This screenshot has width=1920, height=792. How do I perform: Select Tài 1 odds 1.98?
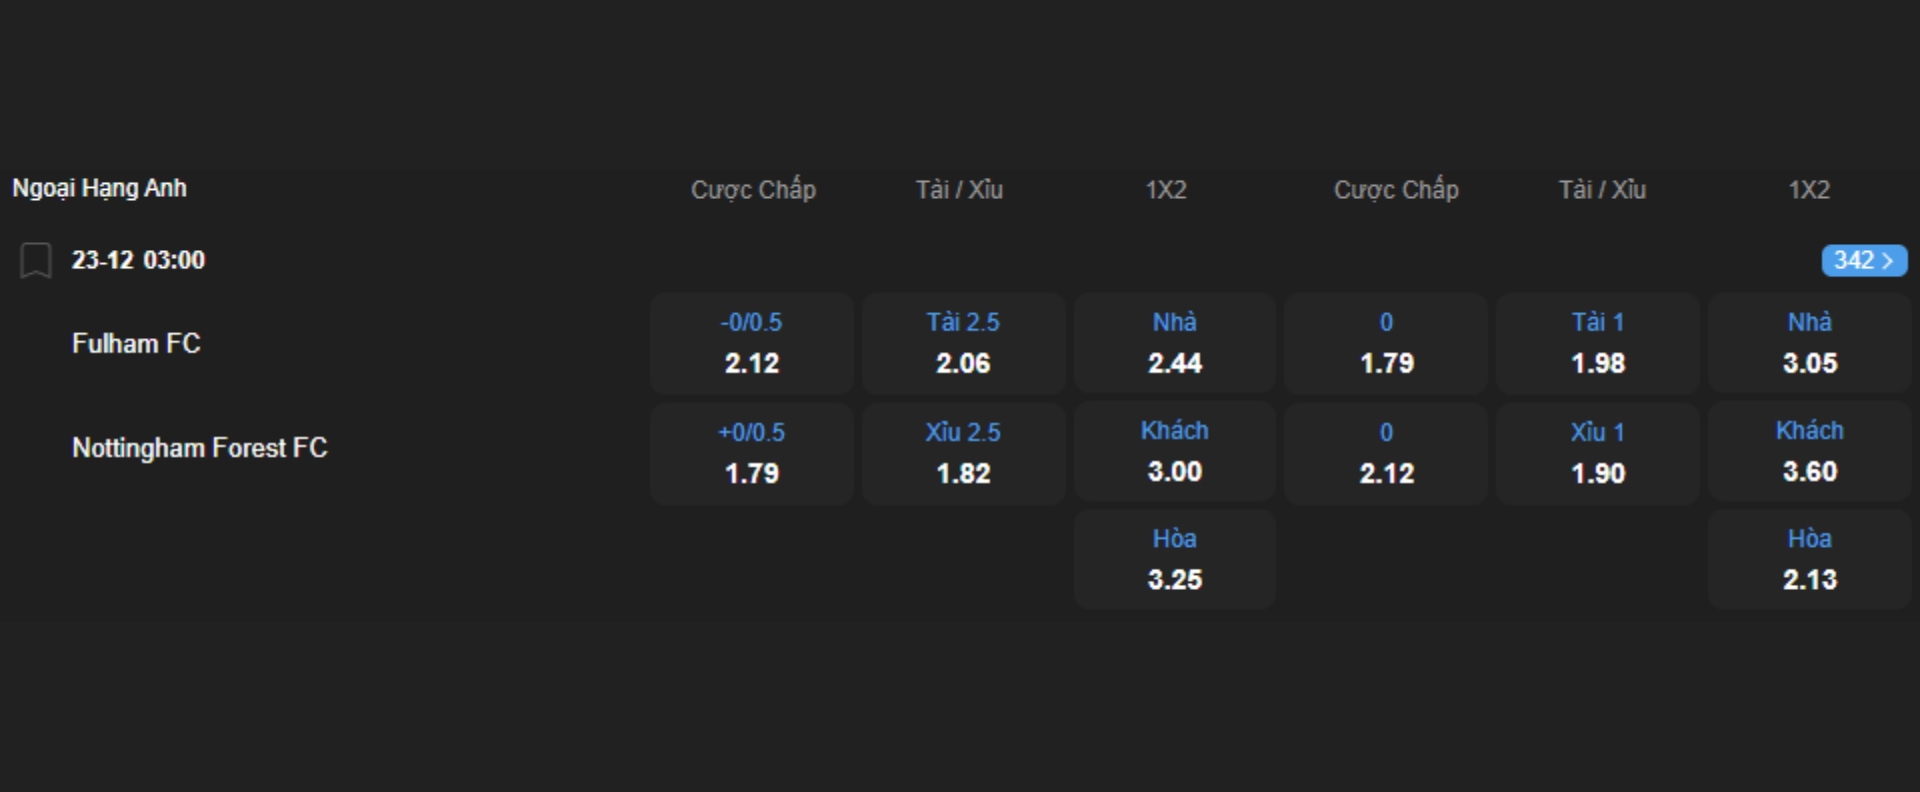point(1598,343)
